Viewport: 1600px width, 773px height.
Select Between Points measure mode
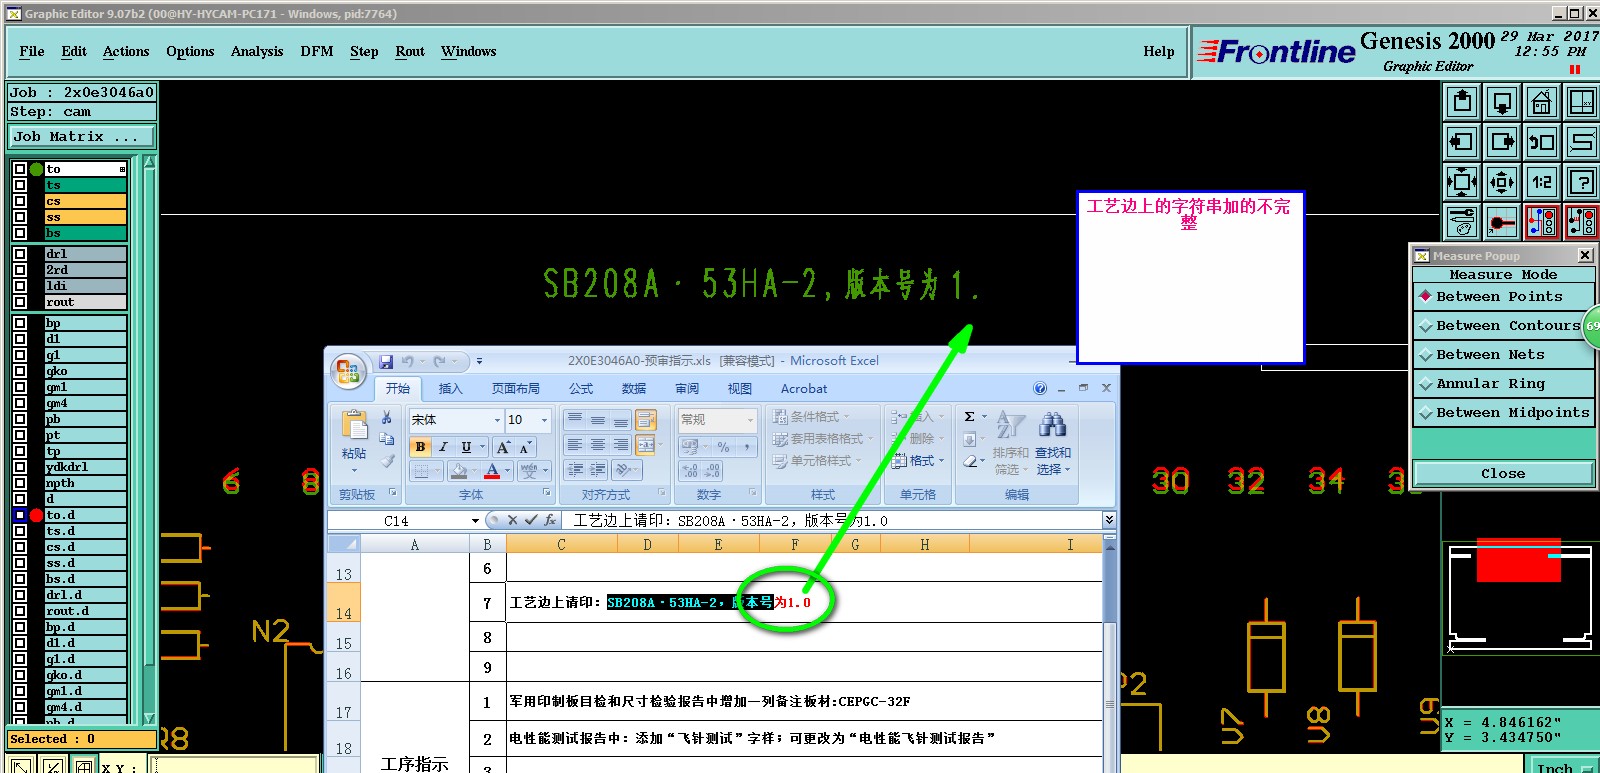click(x=1504, y=297)
